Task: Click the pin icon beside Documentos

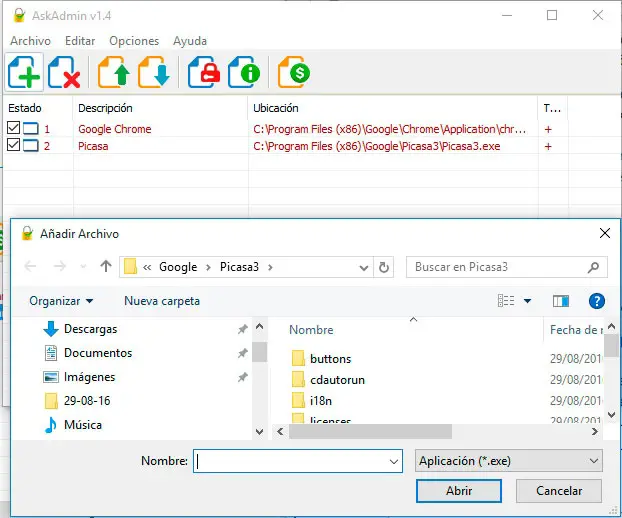Action: coord(242,353)
